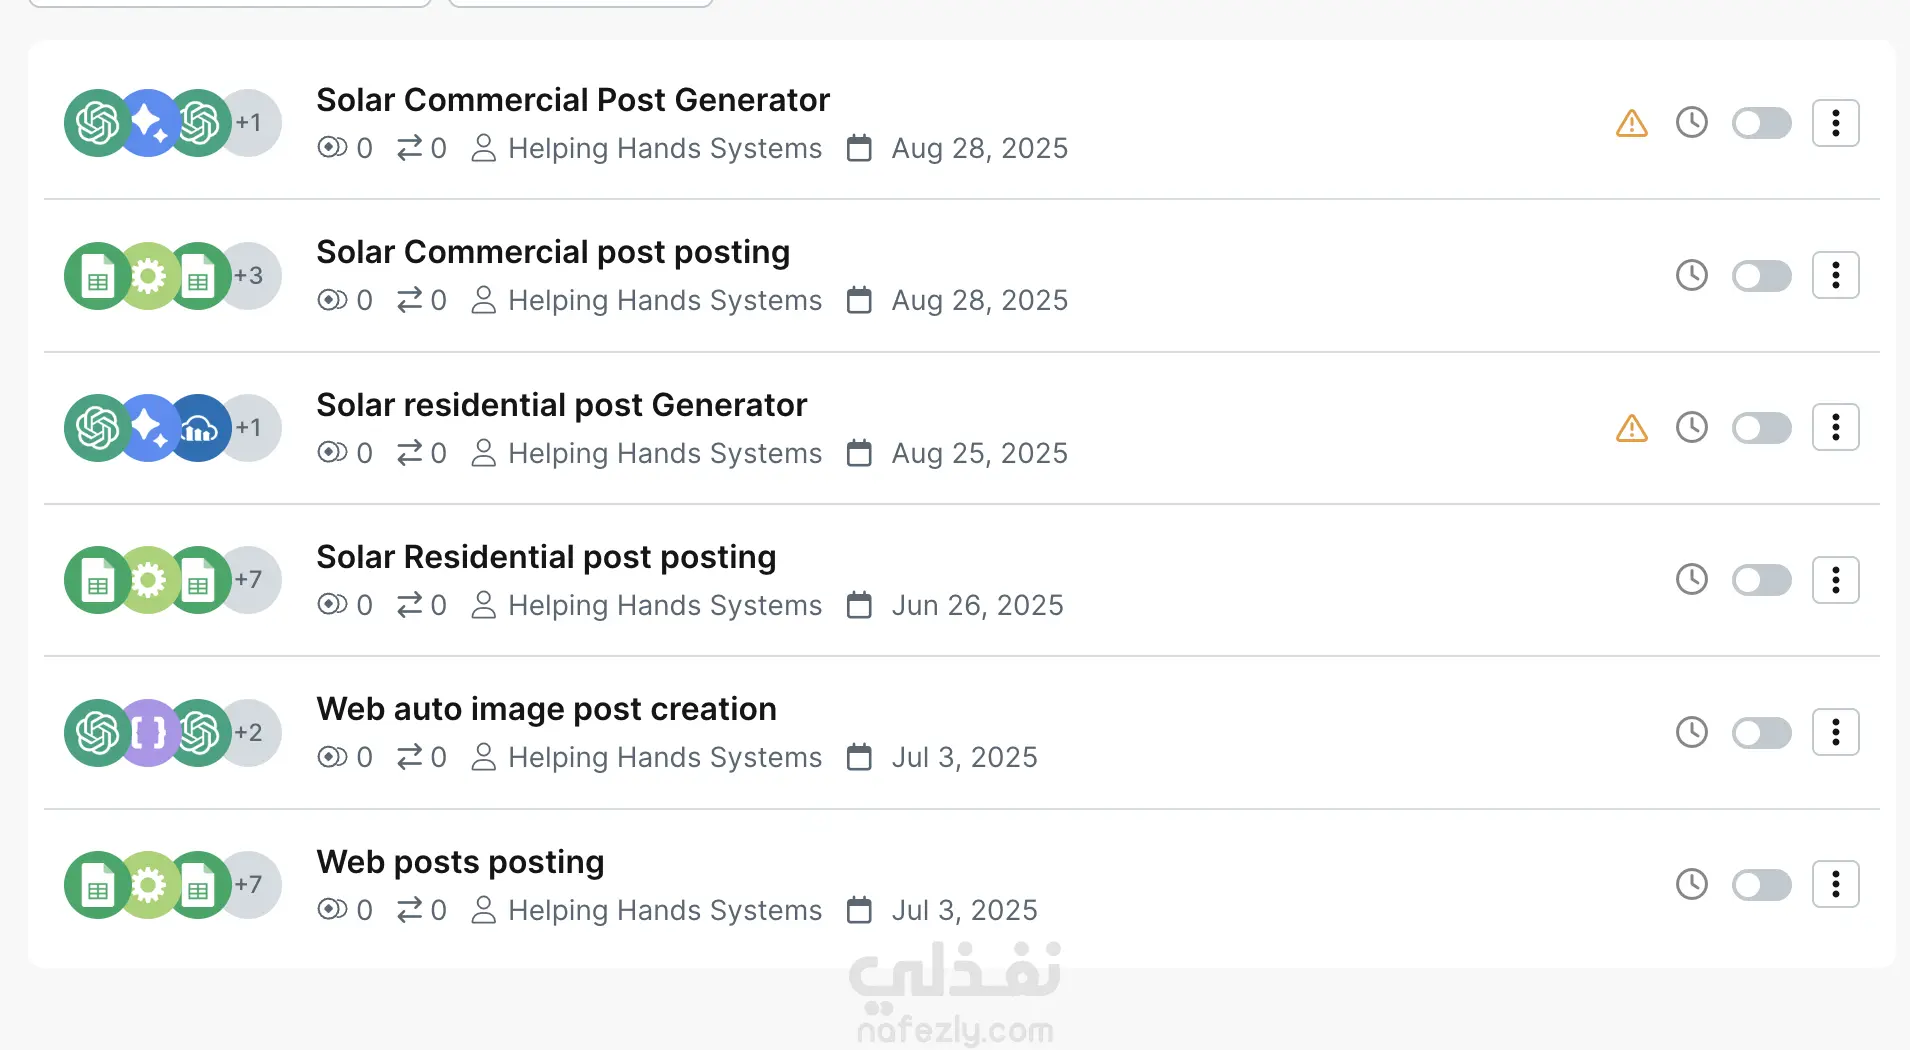Enable the Solar Commercial Post Generator scenario
This screenshot has height=1050, width=1910.
(1761, 123)
